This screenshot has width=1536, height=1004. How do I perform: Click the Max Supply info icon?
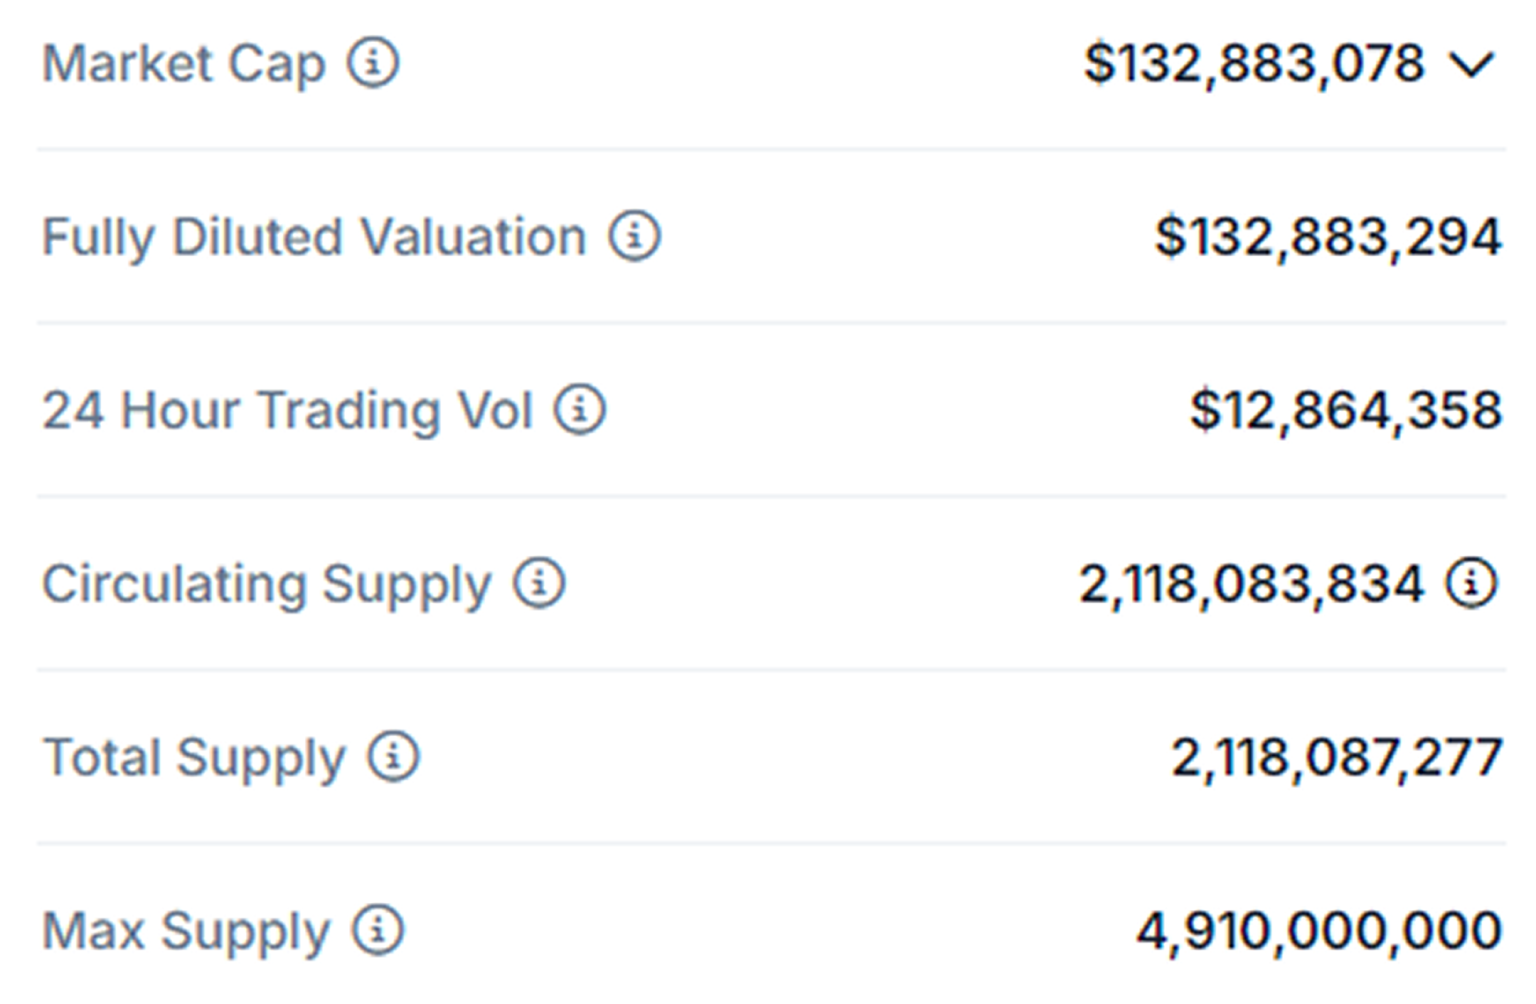point(378,930)
